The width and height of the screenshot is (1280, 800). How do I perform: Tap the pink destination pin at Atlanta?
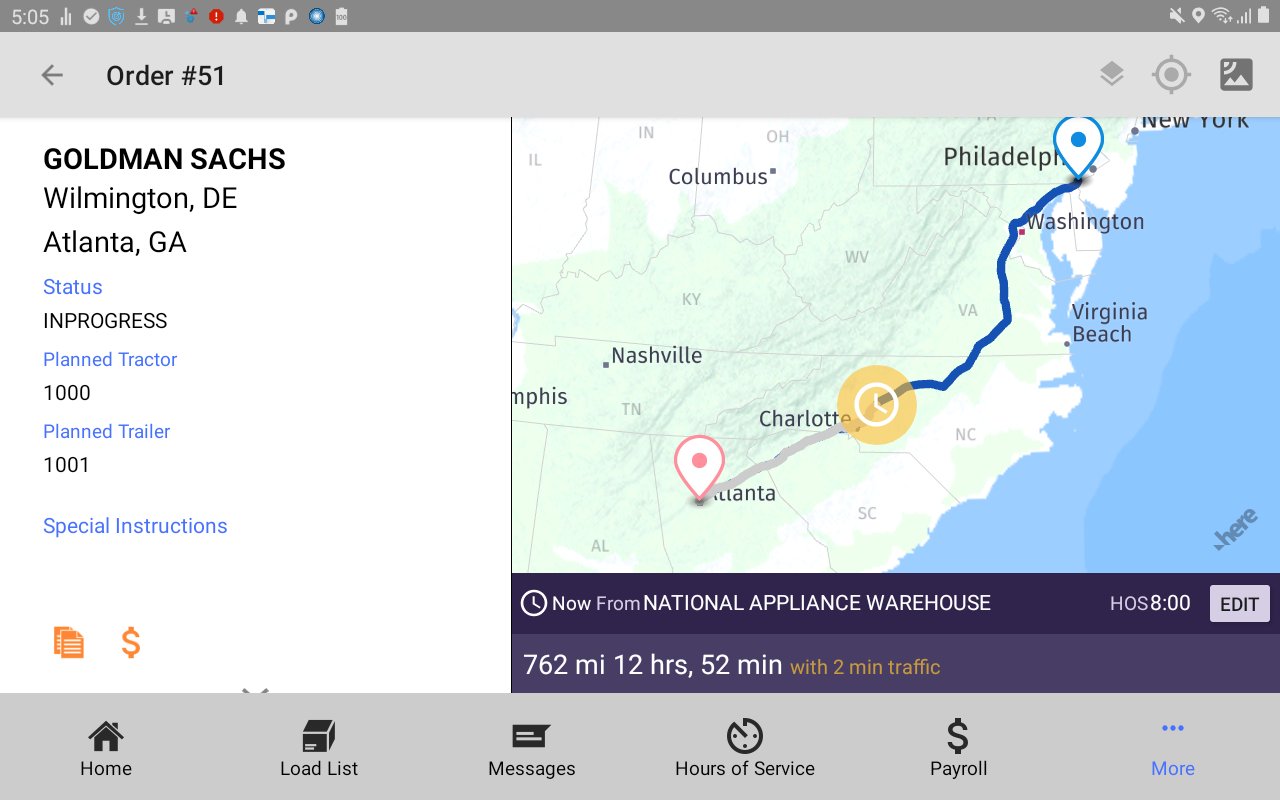coord(699,467)
